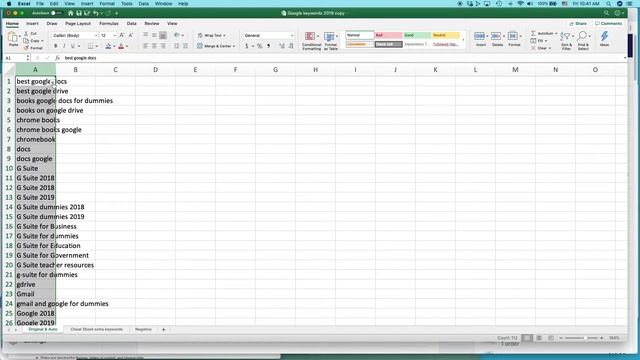This screenshot has width=640, height=360.
Task: Switch to the Formulas ribbon tab
Action: pyautogui.click(x=109, y=24)
